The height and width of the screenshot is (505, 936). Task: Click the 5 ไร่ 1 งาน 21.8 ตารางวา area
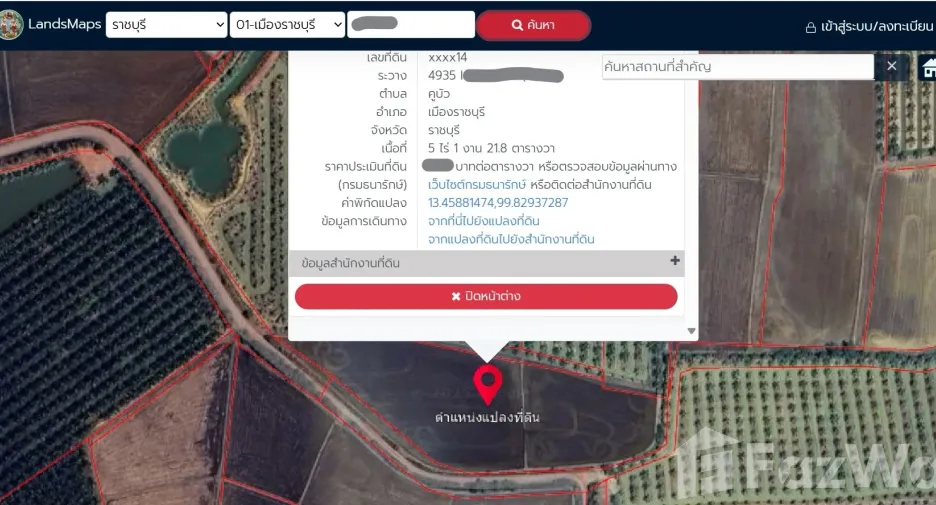(491, 148)
